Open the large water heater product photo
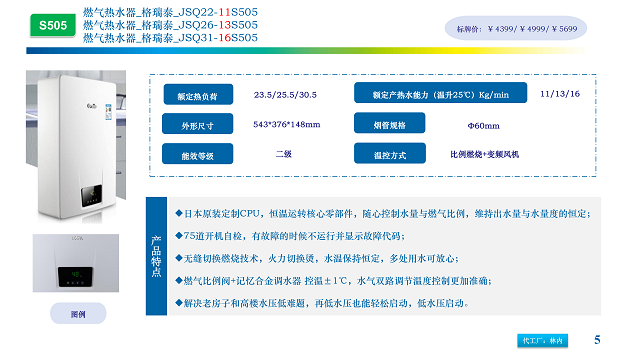 tap(76, 145)
